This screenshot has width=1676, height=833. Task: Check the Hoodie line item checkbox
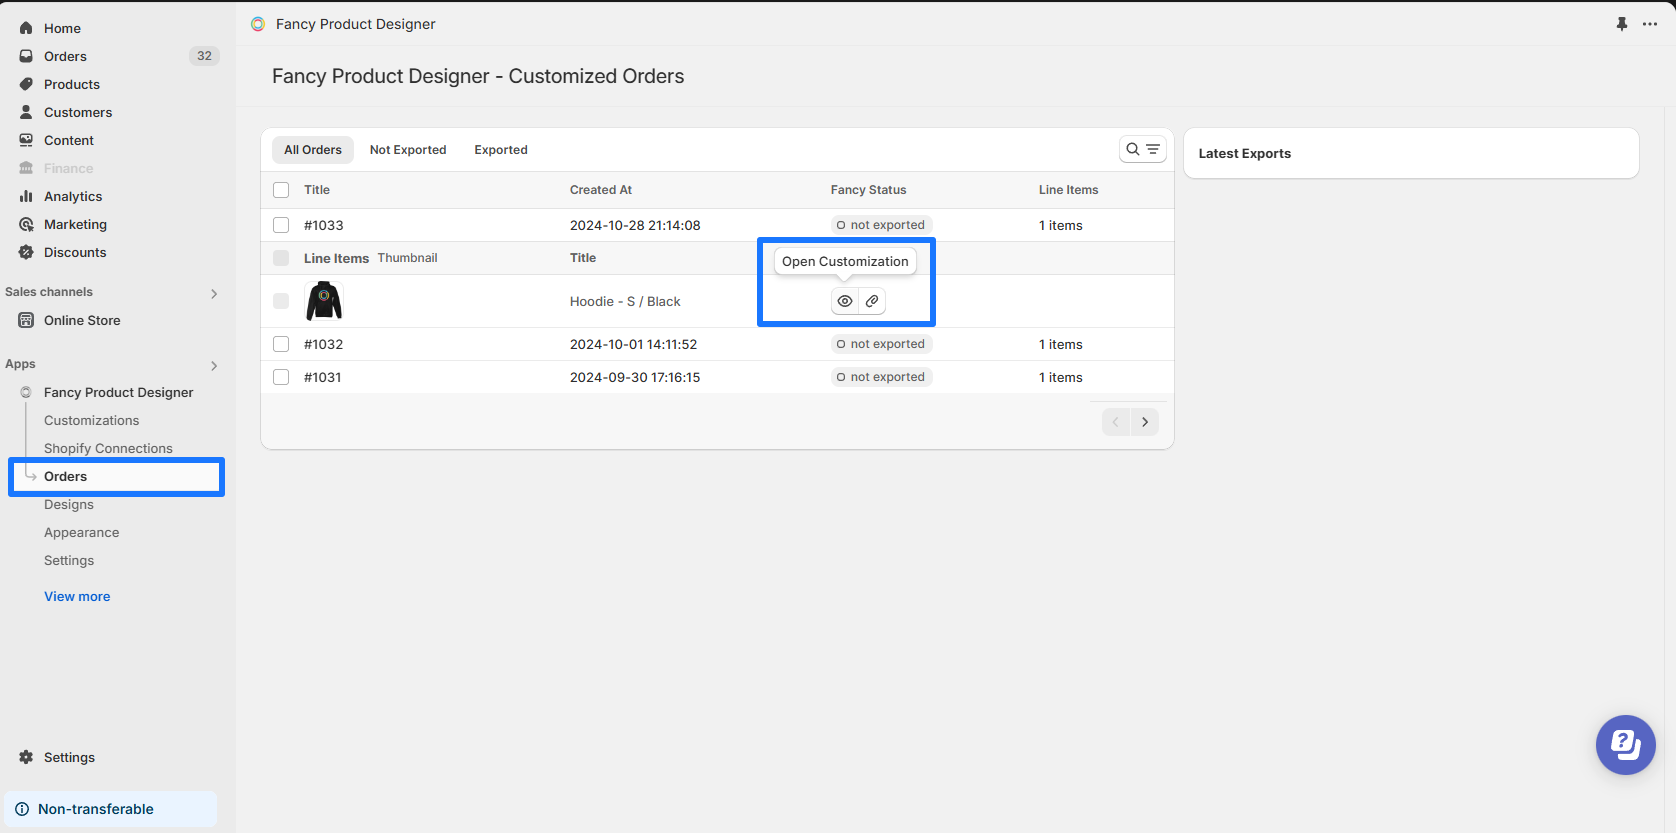pos(281,301)
